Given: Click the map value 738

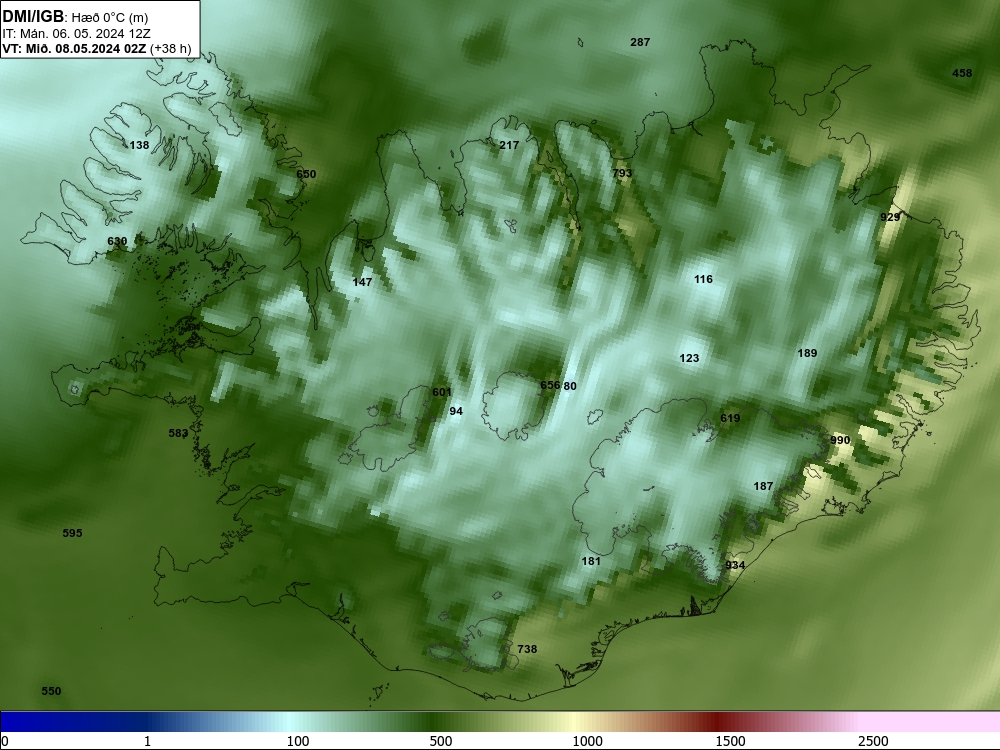Looking at the screenshot, I should [527, 649].
